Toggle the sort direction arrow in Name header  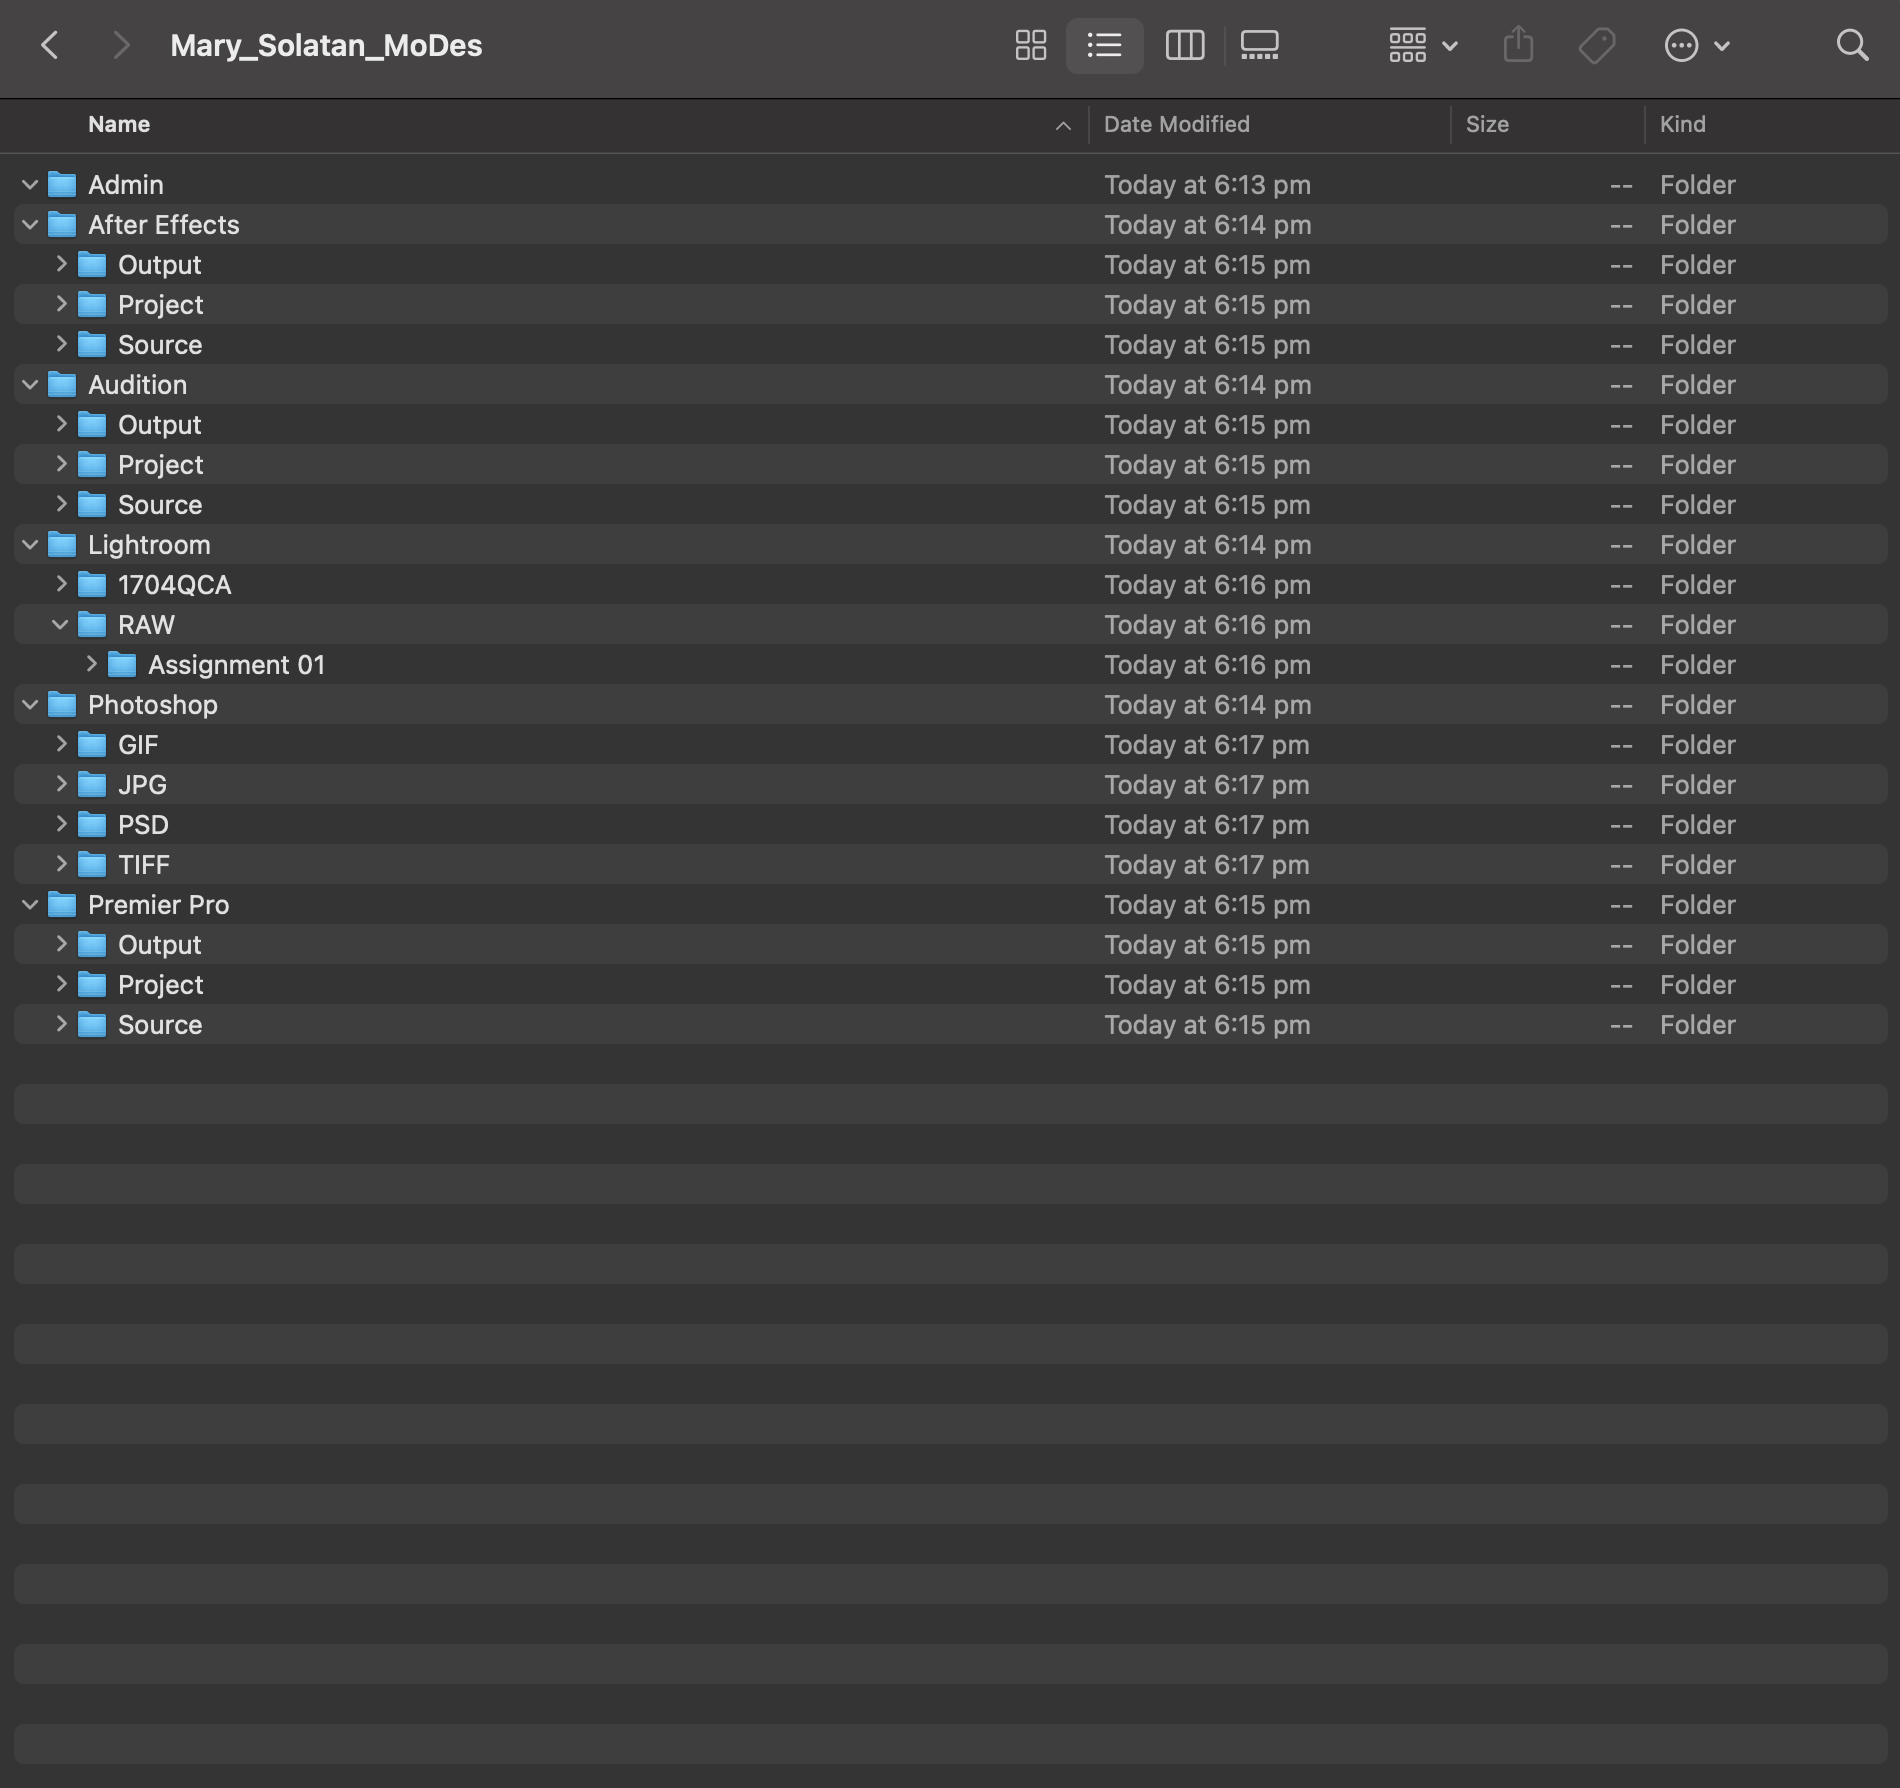coord(1063,126)
